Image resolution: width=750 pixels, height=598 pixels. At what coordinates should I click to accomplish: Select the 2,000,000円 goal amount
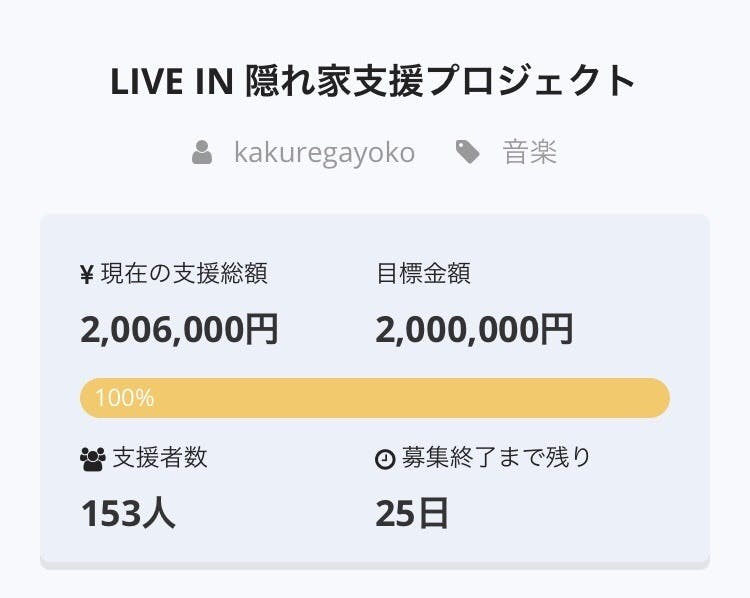pos(474,329)
